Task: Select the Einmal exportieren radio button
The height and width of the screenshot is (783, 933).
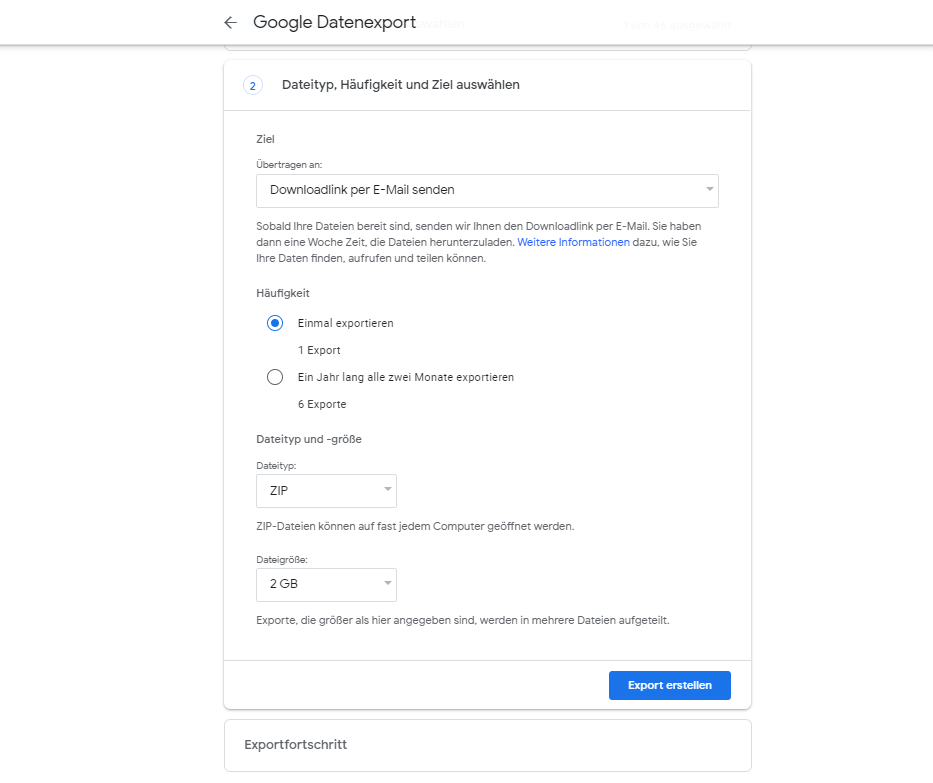Action: click(275, 323)
